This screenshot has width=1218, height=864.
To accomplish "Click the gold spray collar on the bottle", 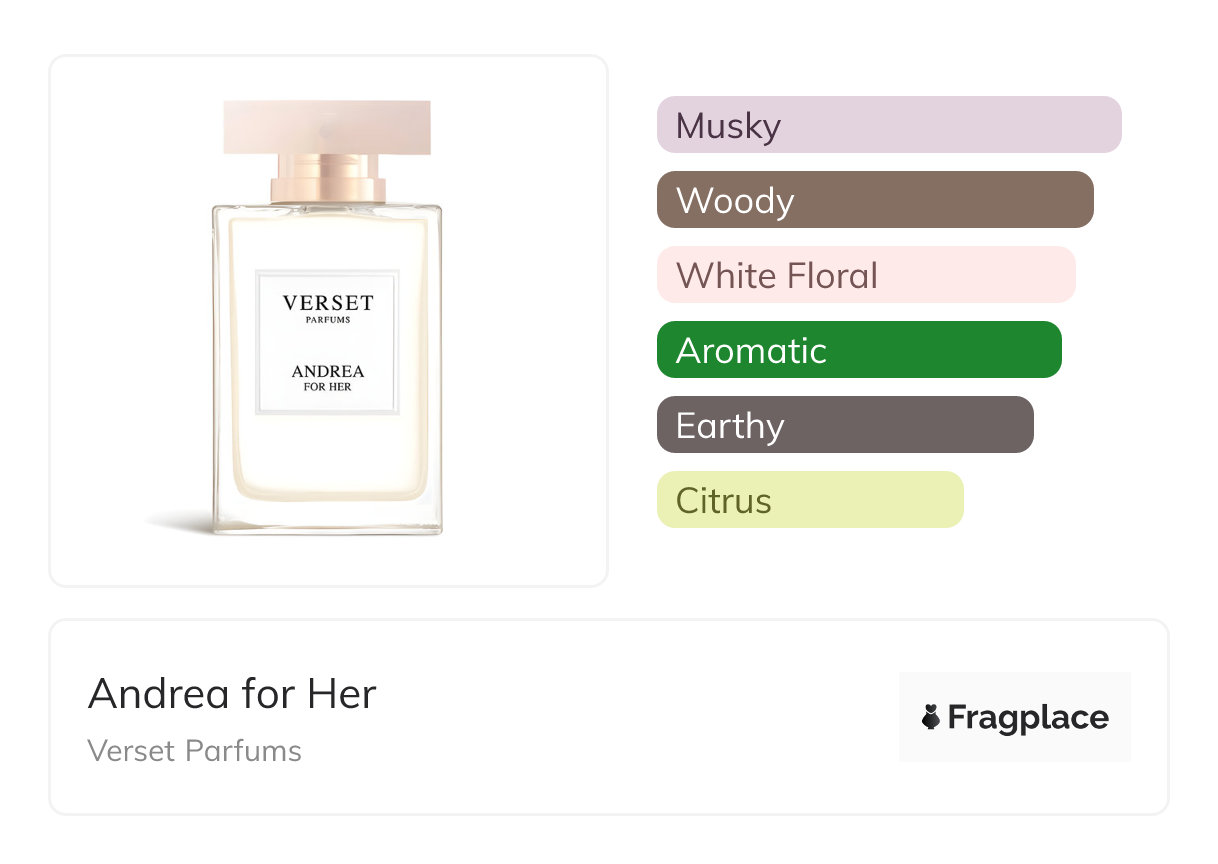I will [328, 179].
